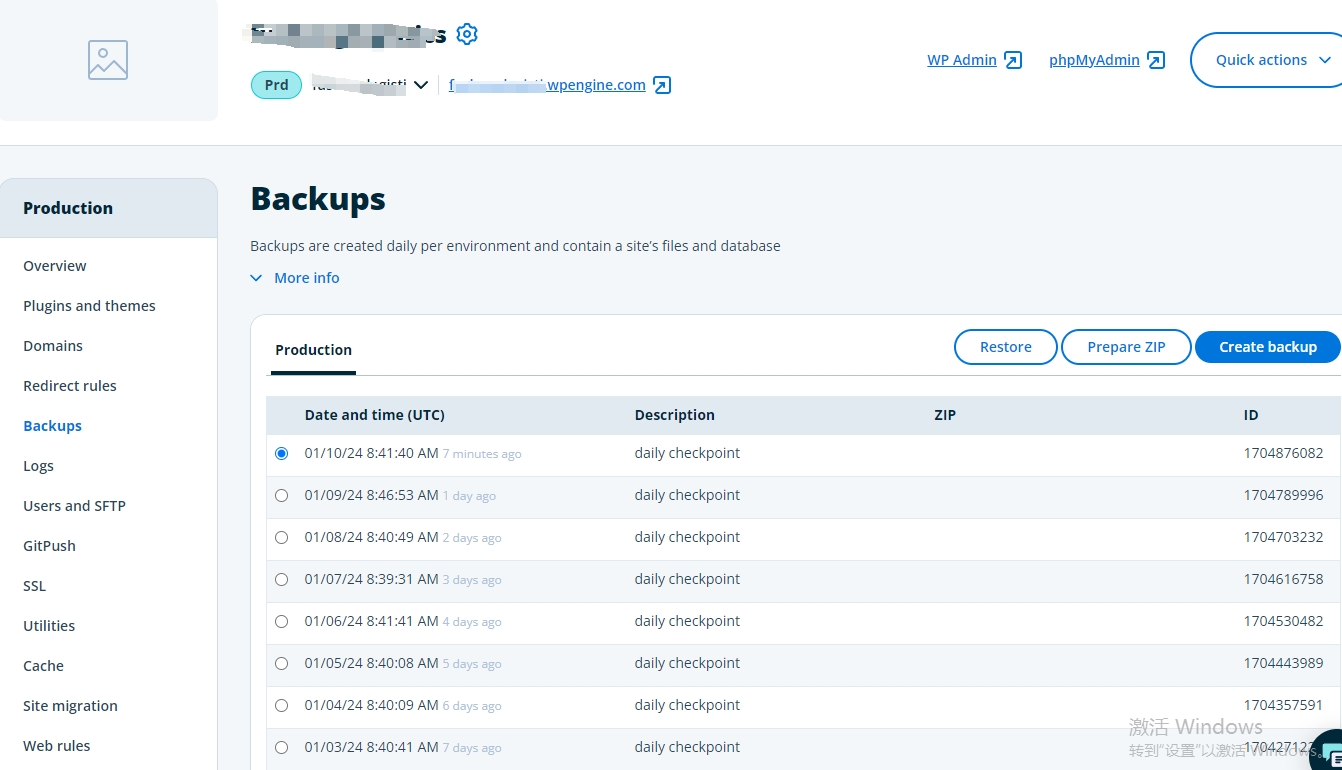This screenshot has width=1342, height=770.
Task: Go to Plugins and themes in sidebar
Action: pyautogui.click(x=89, y=306)
